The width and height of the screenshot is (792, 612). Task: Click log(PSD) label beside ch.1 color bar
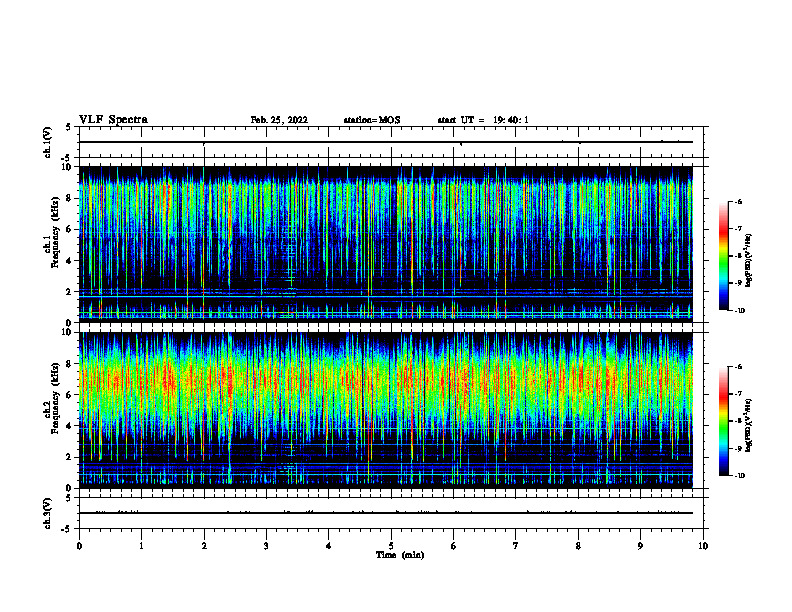748,260
